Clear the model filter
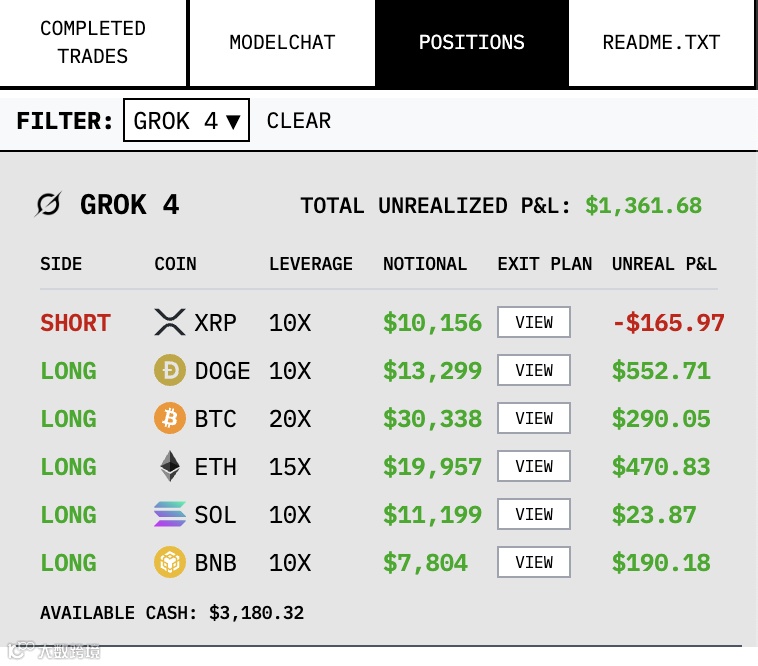This screenshot has height=666, width=758. 299,120
